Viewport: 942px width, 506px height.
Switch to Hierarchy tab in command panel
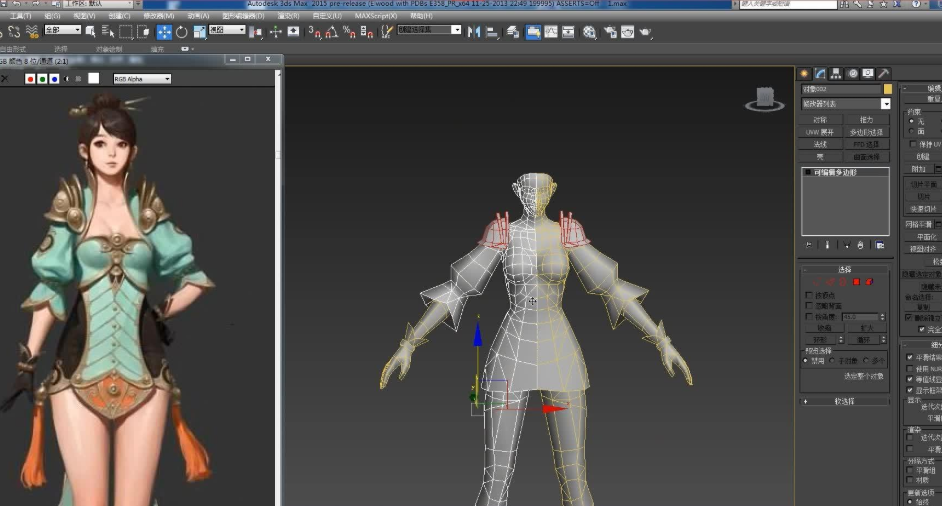coord(836,73)
